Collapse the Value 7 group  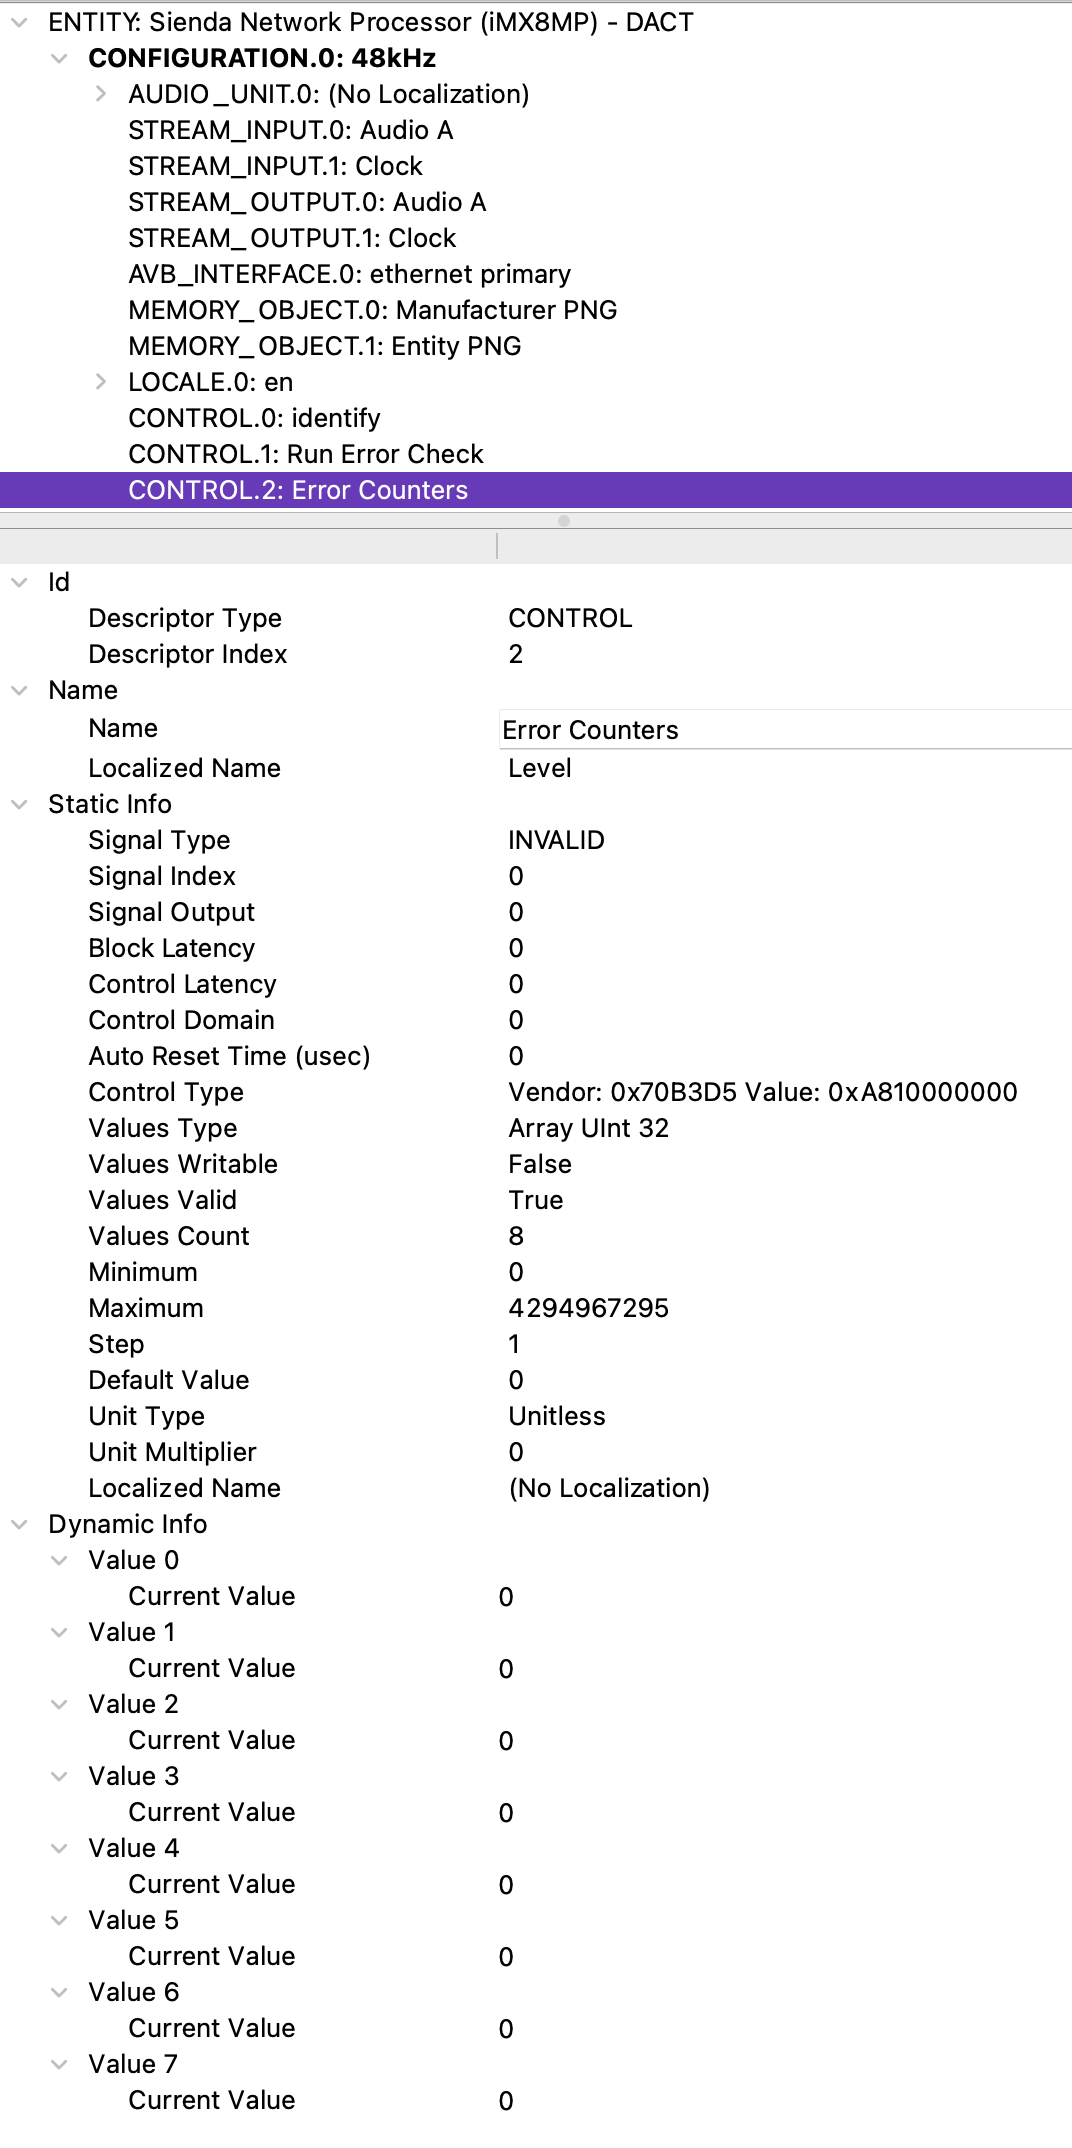point(59,2064)
